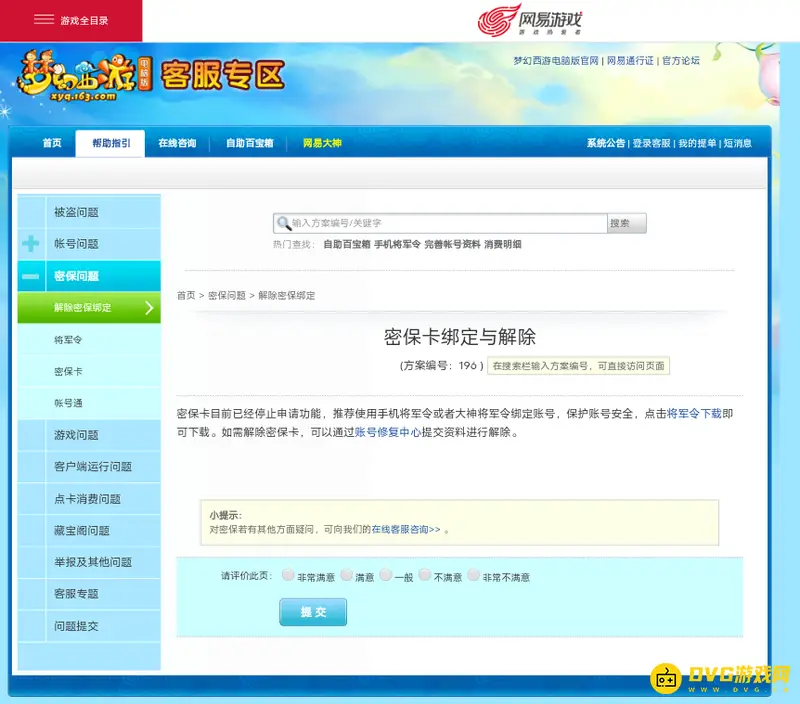The image size is (800, 704).
Task: Click the 登录客服 link
Action: [x=652, y=143]
